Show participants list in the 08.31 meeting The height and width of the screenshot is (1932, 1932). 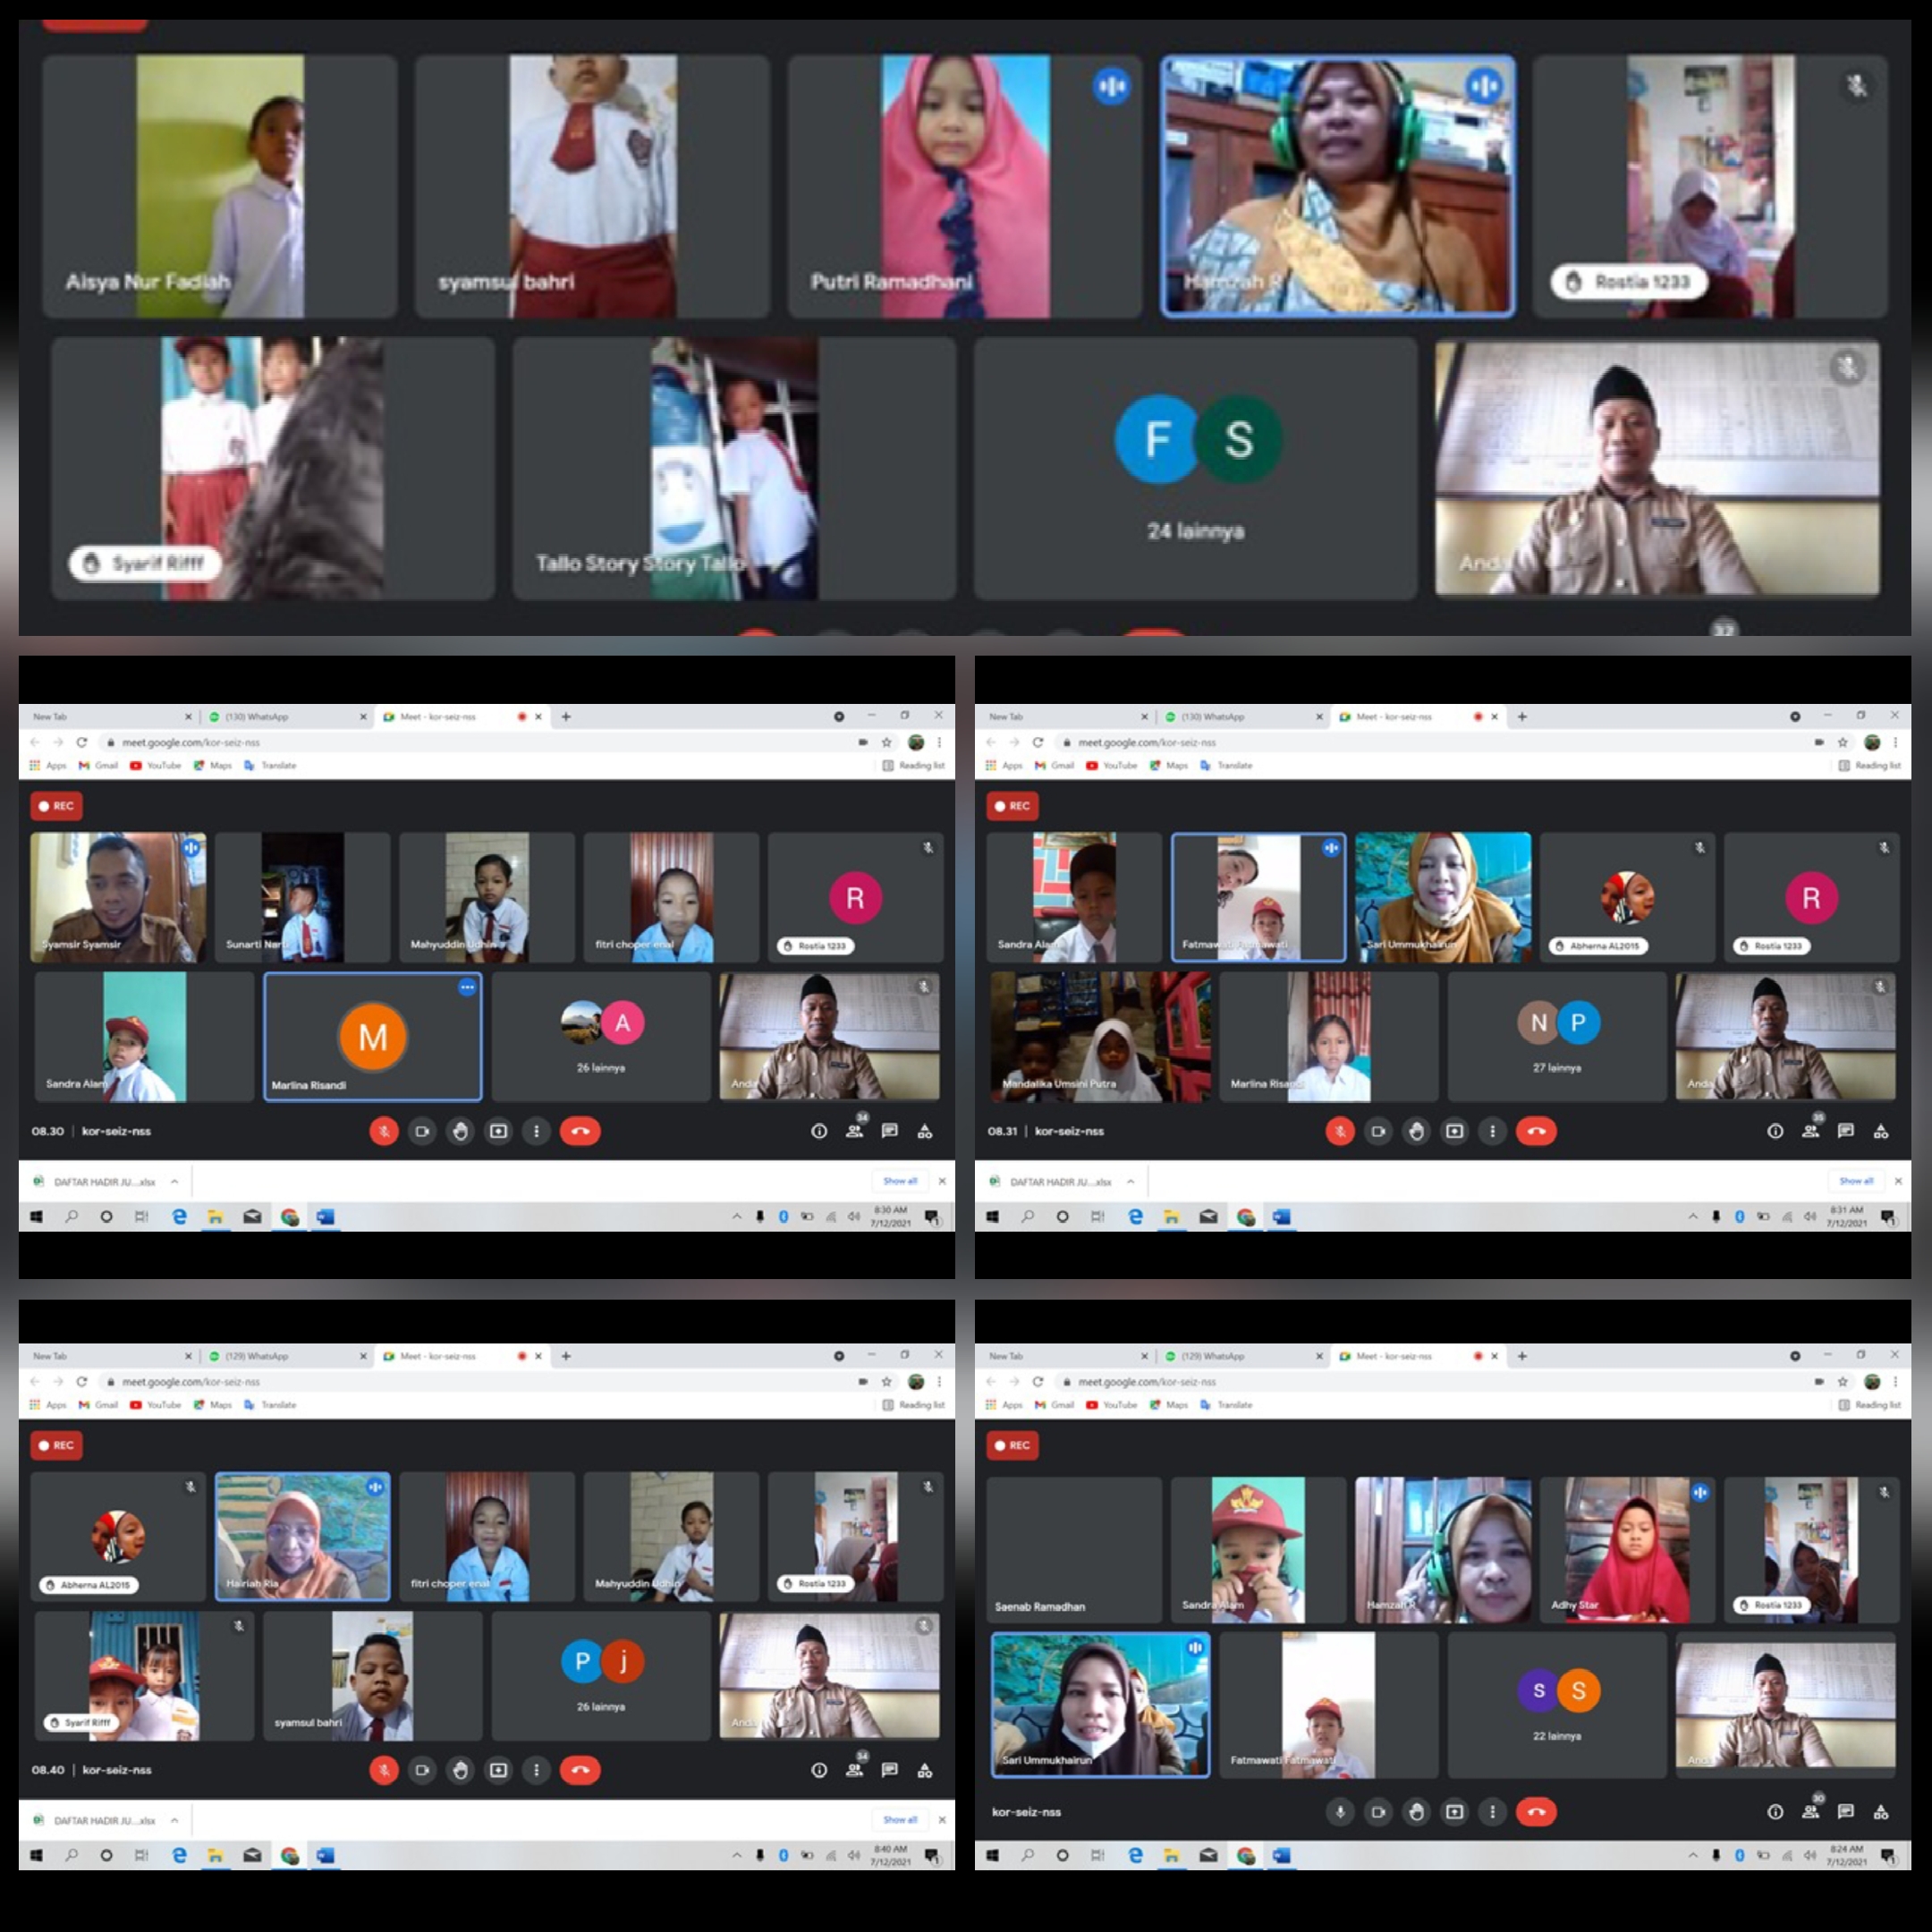tap(1810, 1131)
